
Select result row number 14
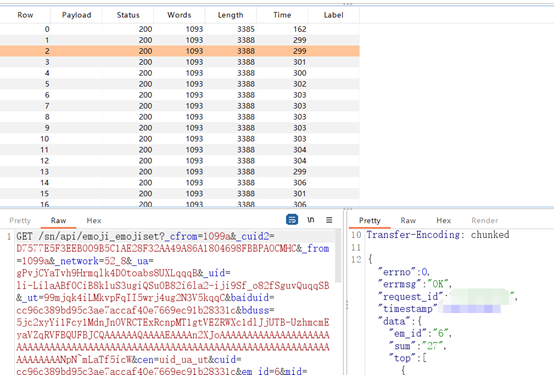coord(180,182)
